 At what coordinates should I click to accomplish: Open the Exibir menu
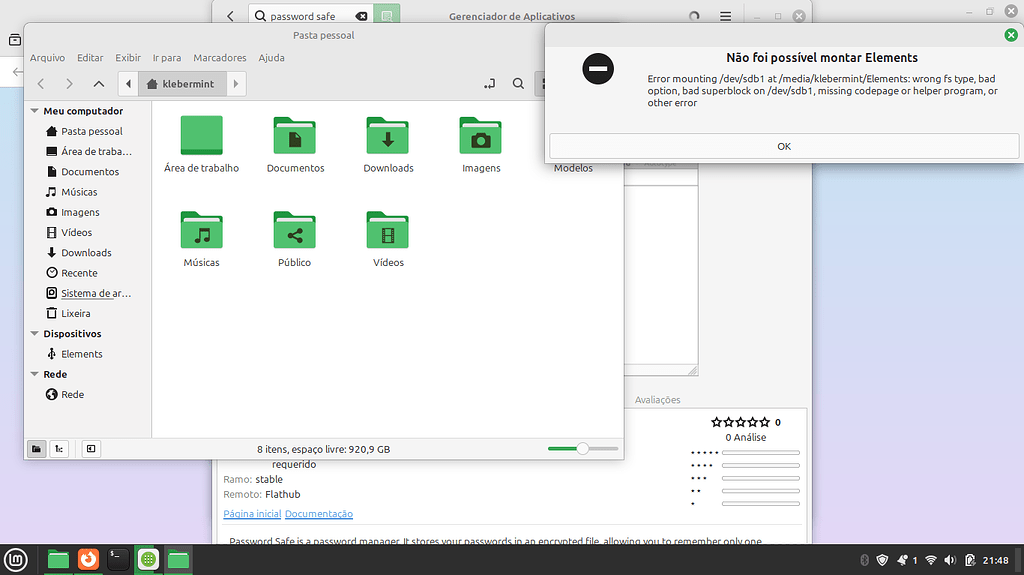click(128, 58)
